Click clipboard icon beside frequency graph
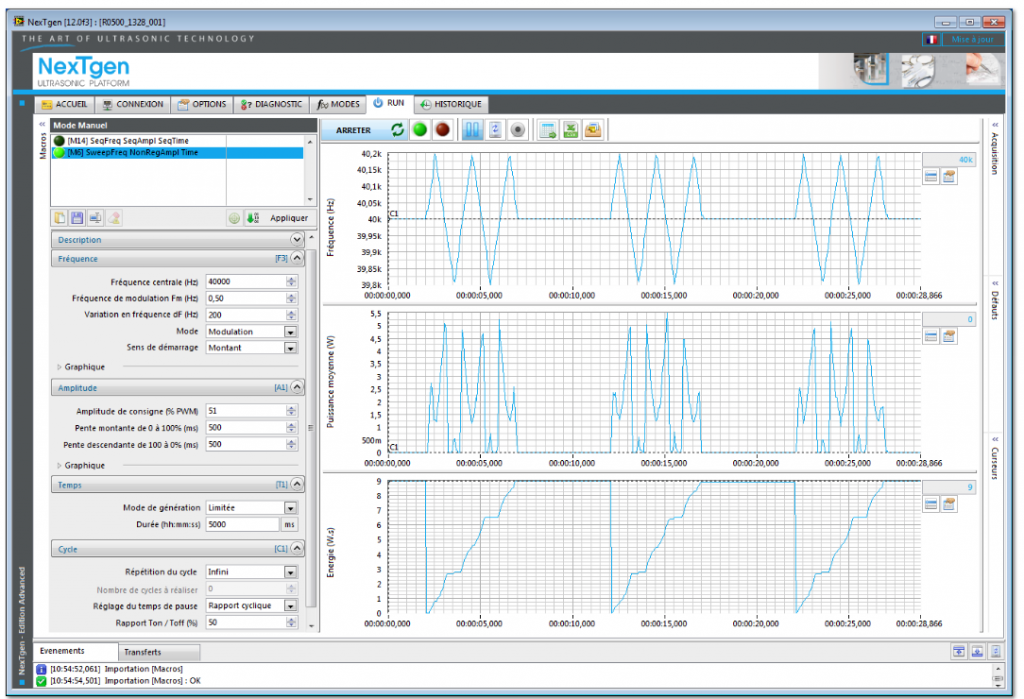 click(x=949, y=176)
